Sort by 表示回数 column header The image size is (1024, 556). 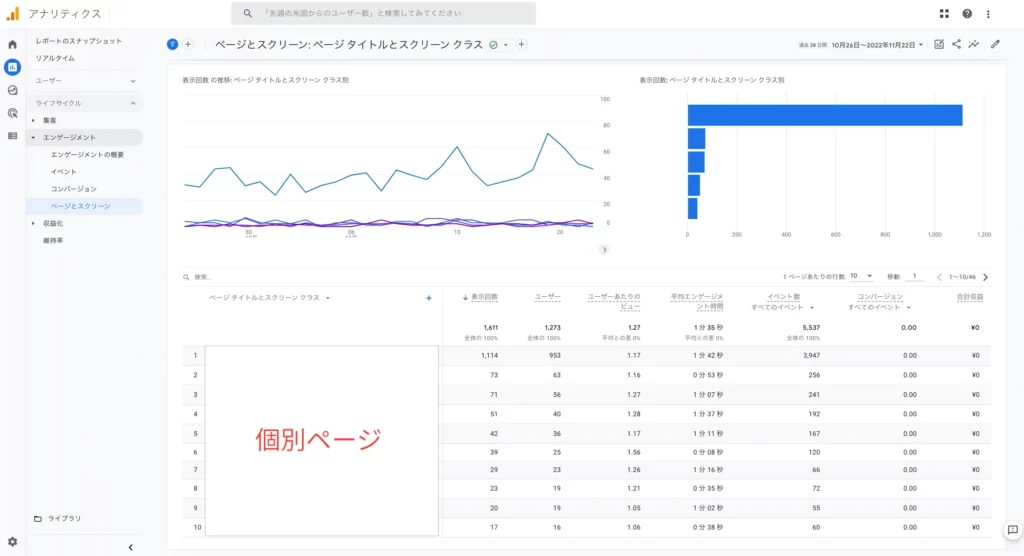(x=484, y=297)
